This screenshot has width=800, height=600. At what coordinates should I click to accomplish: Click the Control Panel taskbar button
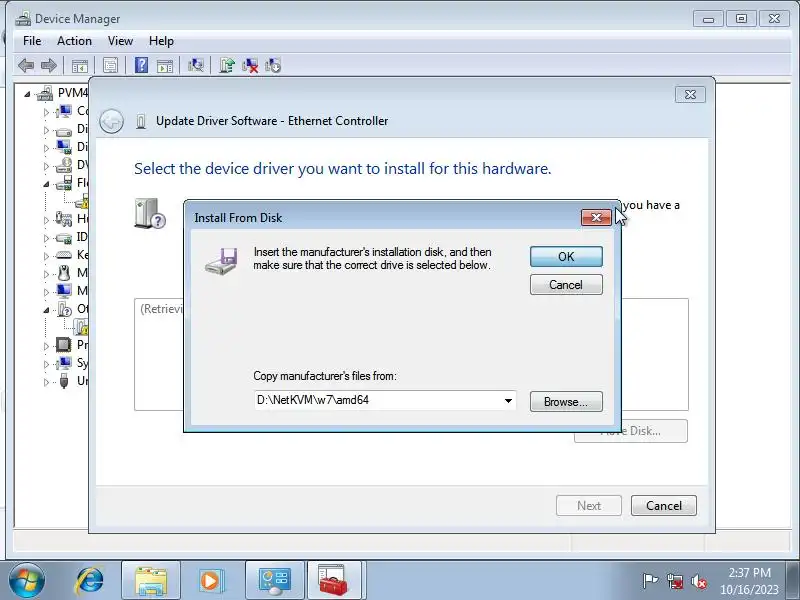[274, 581]
